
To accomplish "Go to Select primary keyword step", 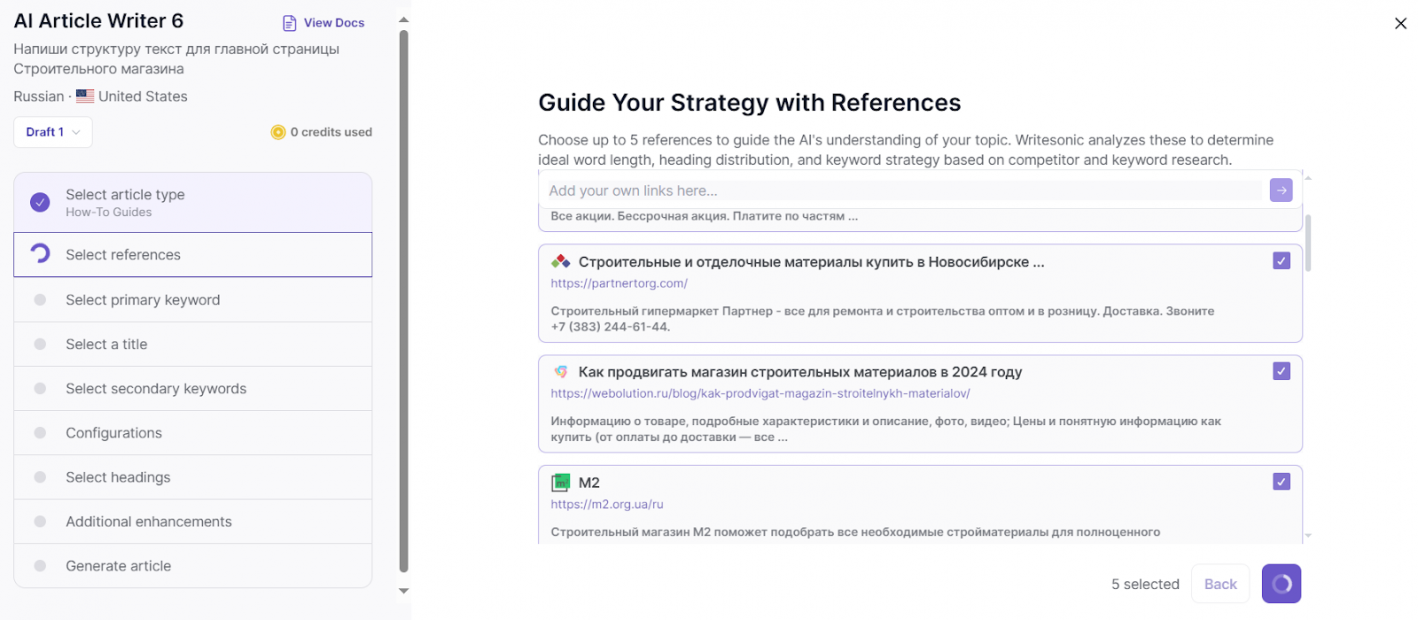I will (x=193, y=300).
